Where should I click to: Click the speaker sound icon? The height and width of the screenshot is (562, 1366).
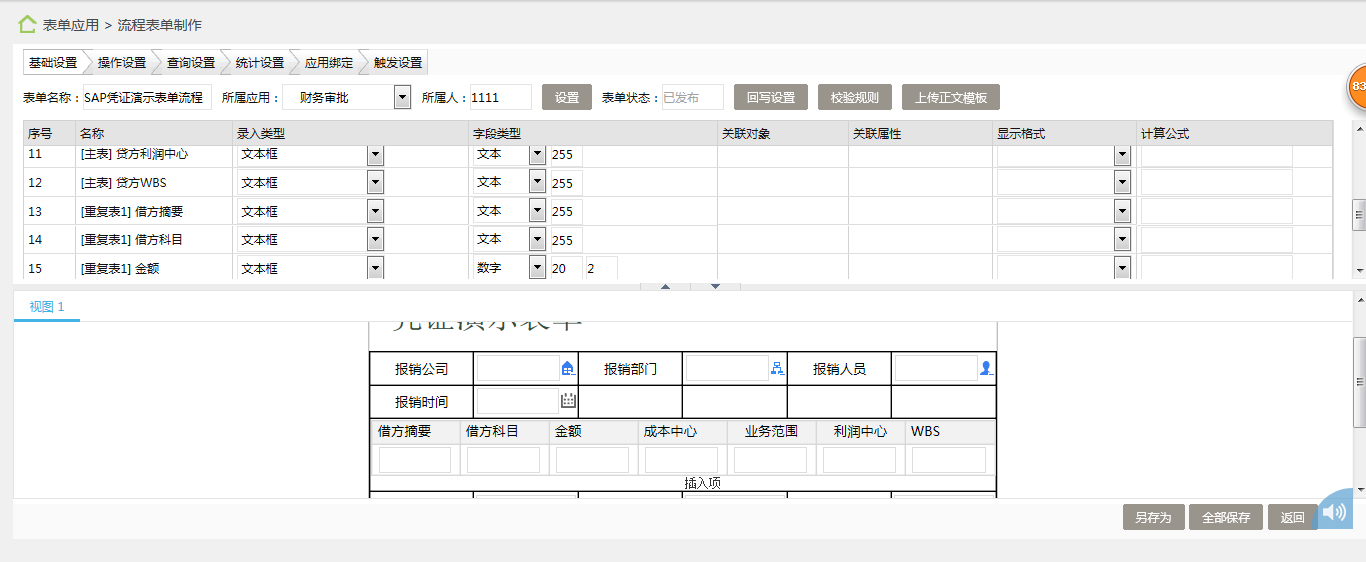point(1334,513)
